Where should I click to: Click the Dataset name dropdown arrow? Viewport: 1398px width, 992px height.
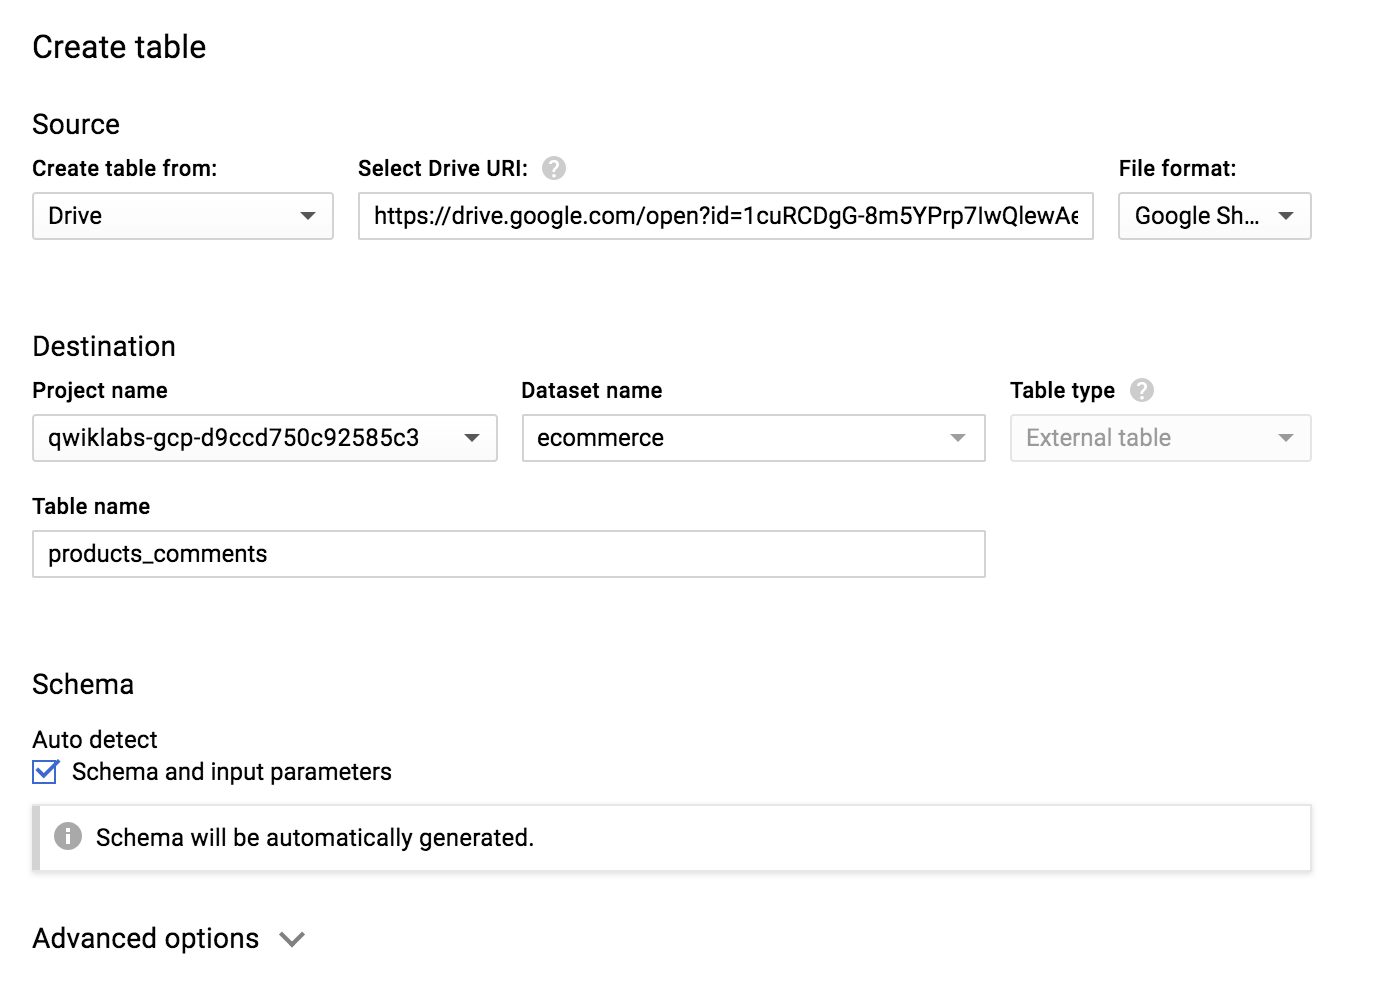point(958,438)
